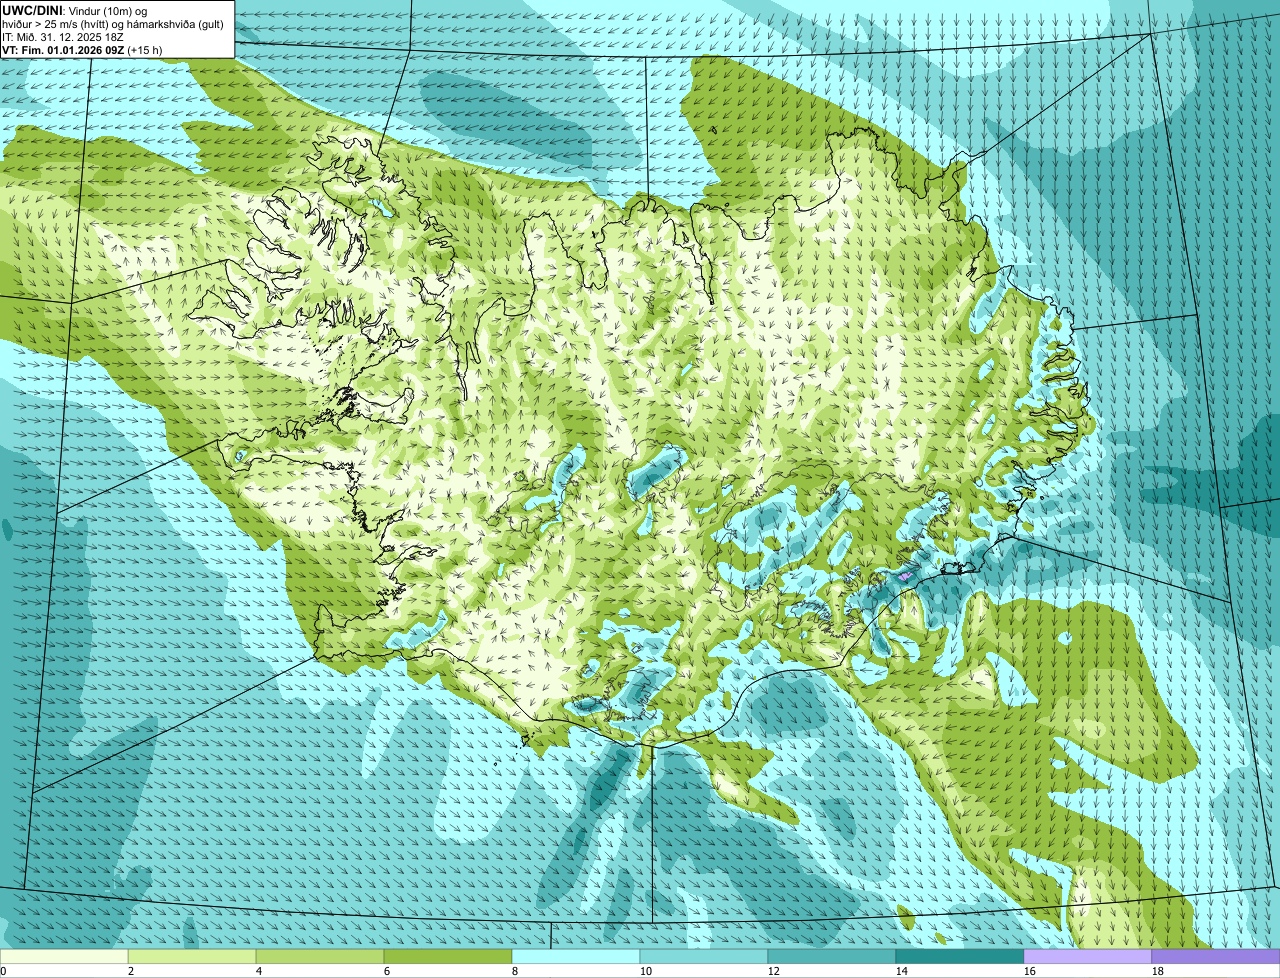Select the light teal 10–12 m/s legend swatch
Viewport: 1280px width, 978px height.
[704, 956]
